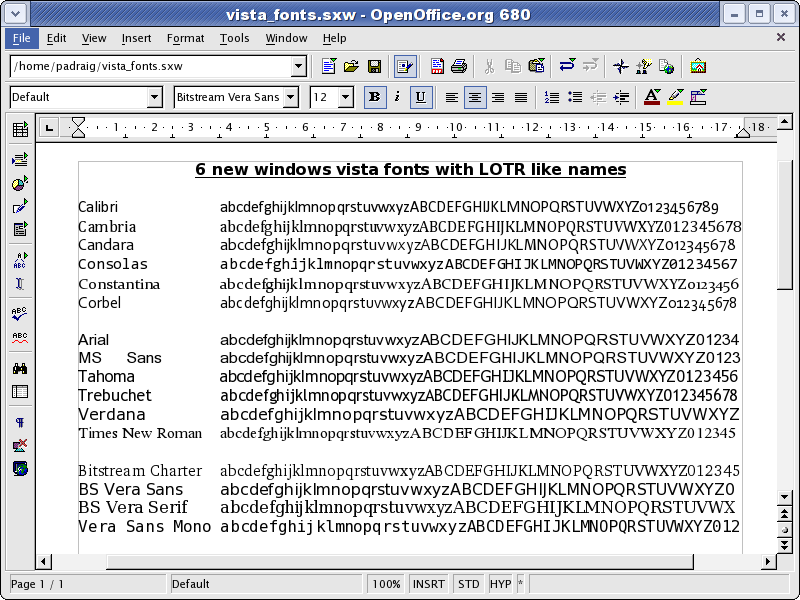Click STD selection mode in status bar
Screen dimensions: 800x600
[x=468, y=584]
